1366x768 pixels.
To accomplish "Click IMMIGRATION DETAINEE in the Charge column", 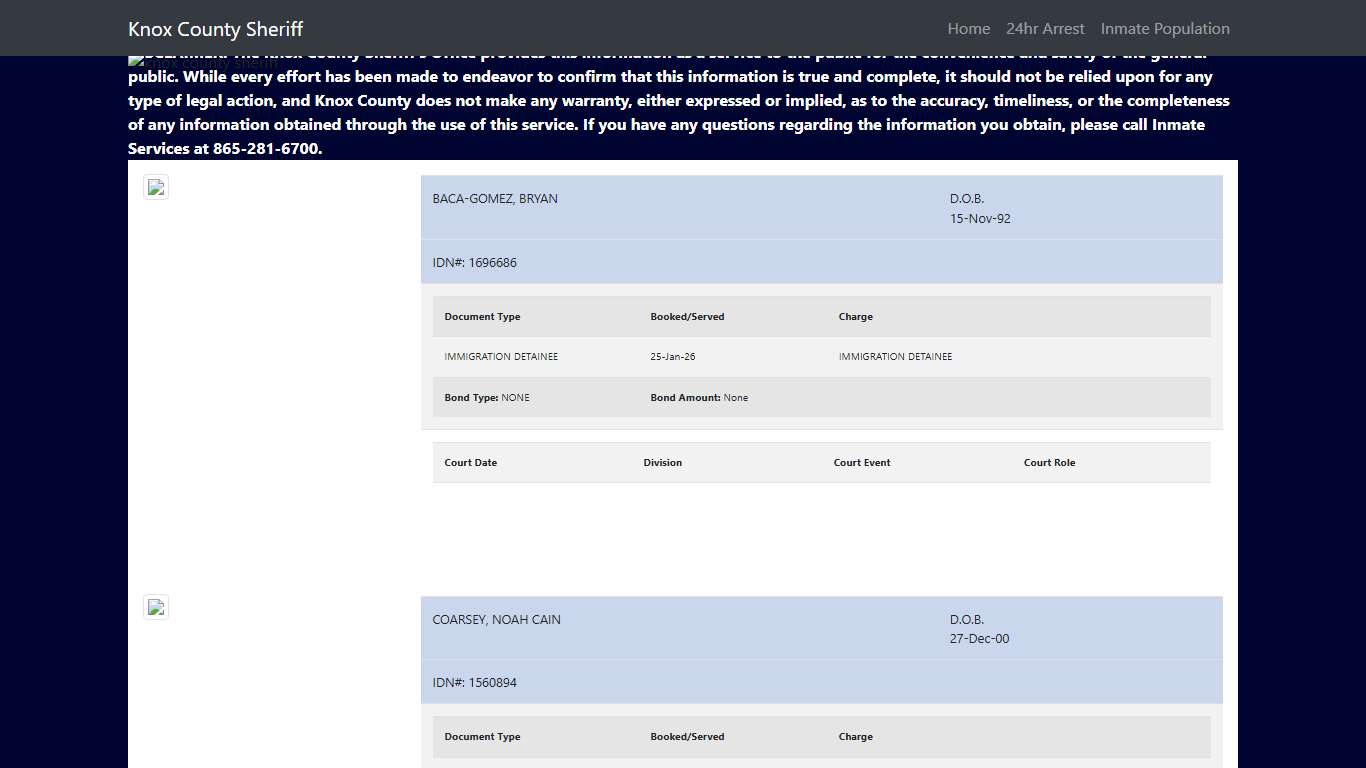I will click(x=895, y=357).
